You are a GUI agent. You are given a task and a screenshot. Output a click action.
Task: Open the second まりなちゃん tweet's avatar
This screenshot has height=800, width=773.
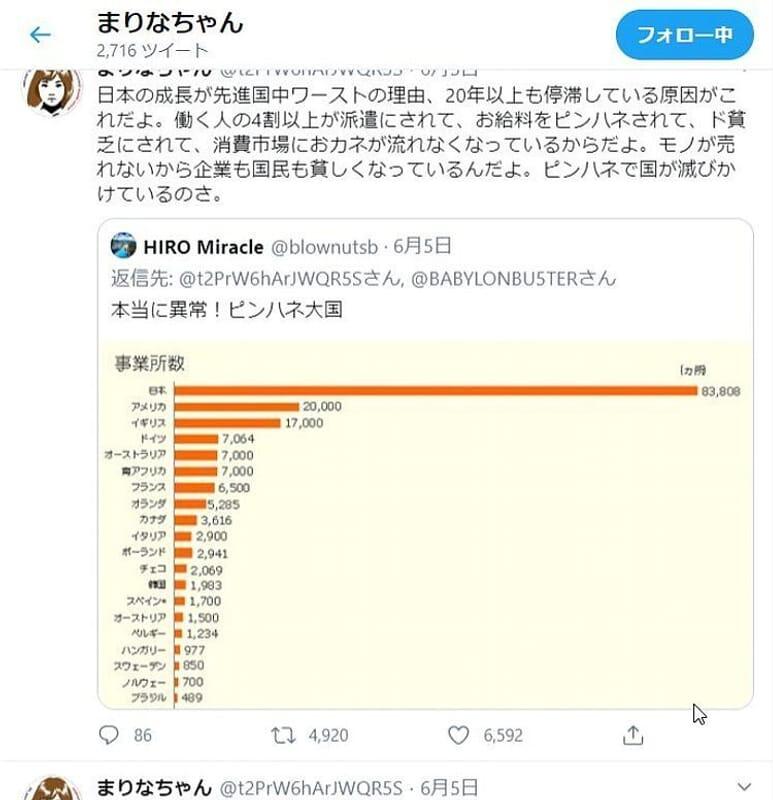click(52, 788)
